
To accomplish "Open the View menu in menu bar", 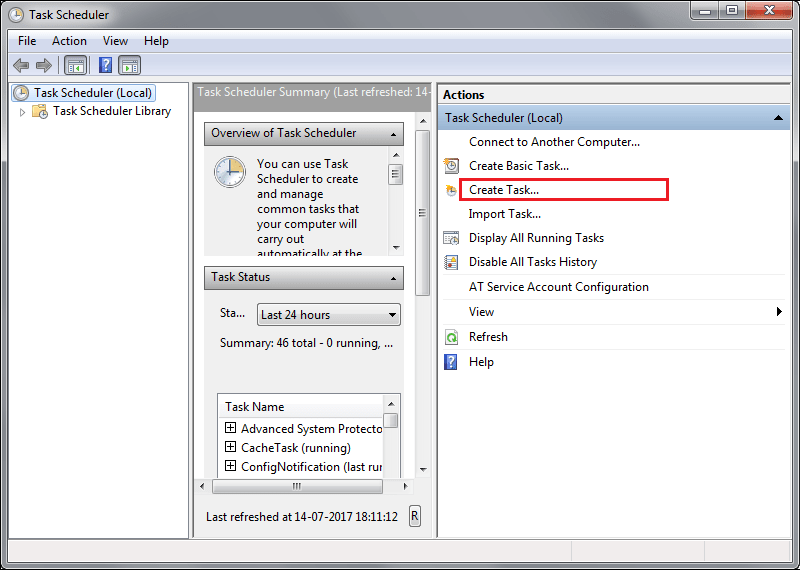I will coord(115,41).
